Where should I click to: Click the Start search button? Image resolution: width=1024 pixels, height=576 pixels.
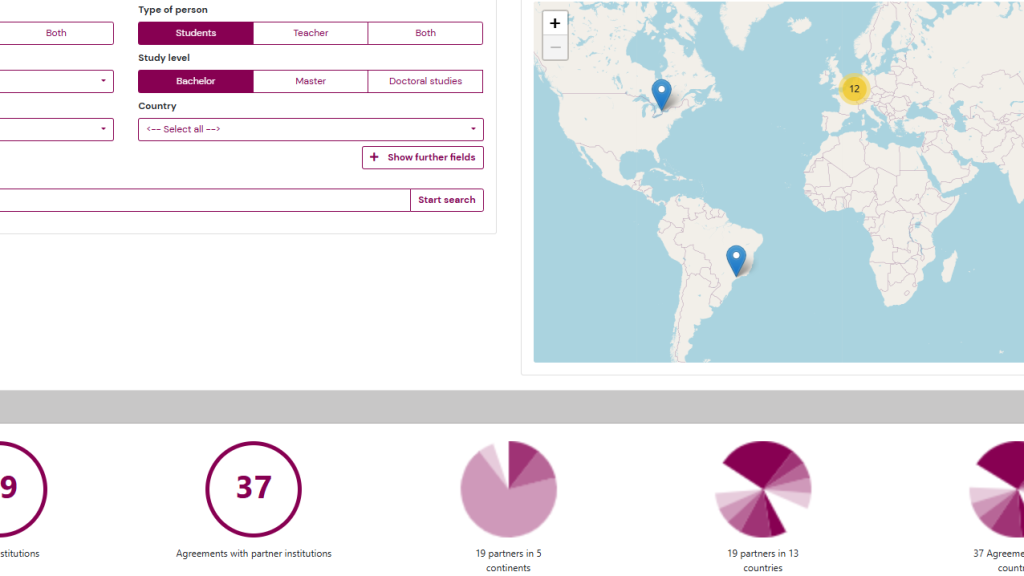tap(447, 200)
